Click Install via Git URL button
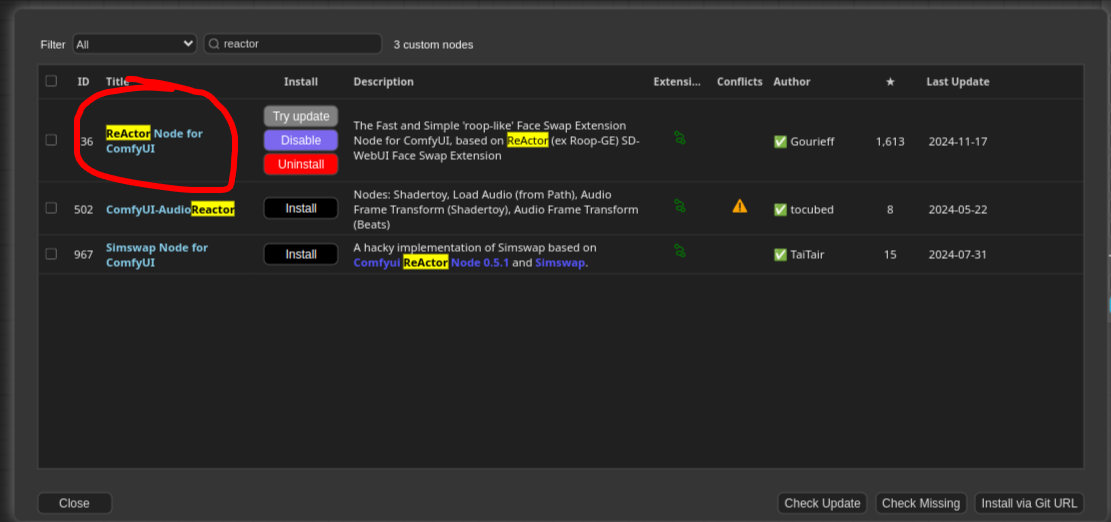 point(1029,503)
